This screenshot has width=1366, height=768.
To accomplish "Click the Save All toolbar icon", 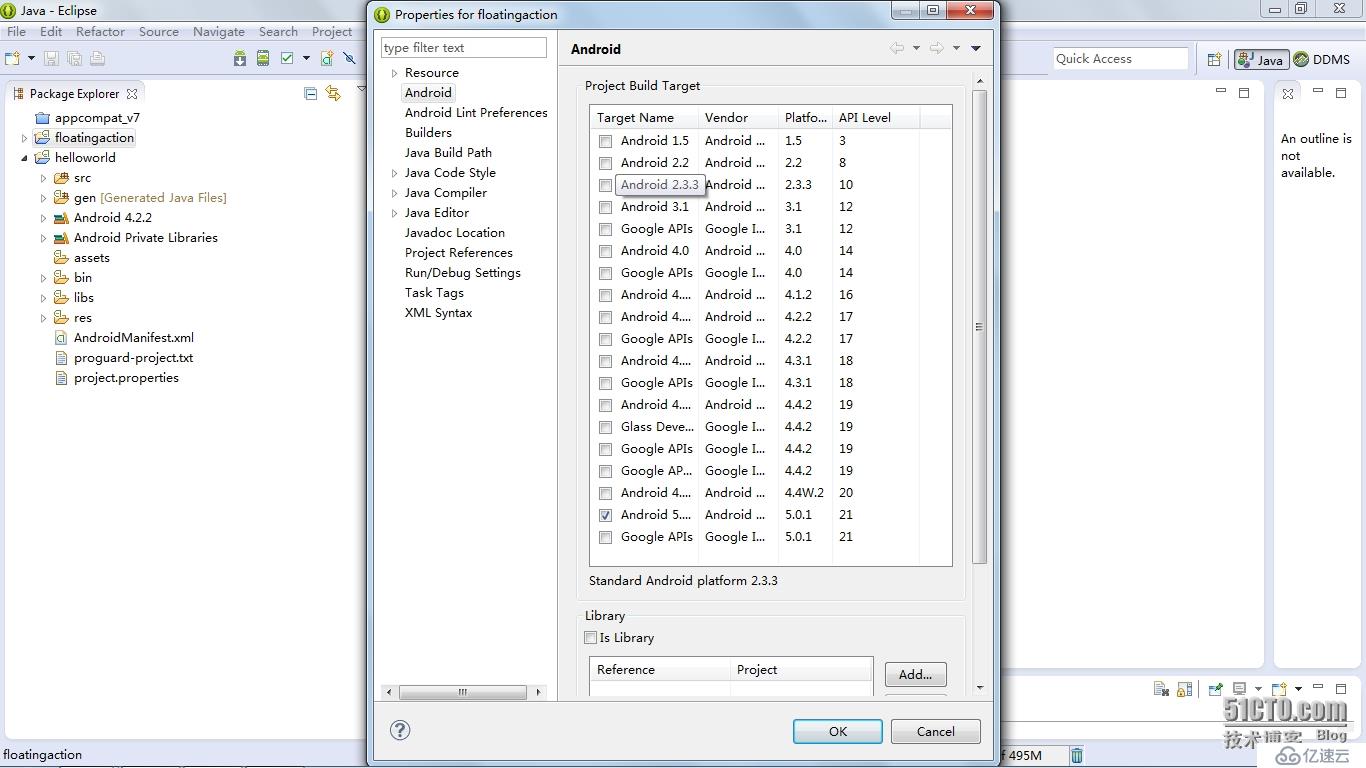I will click(74, 59).
